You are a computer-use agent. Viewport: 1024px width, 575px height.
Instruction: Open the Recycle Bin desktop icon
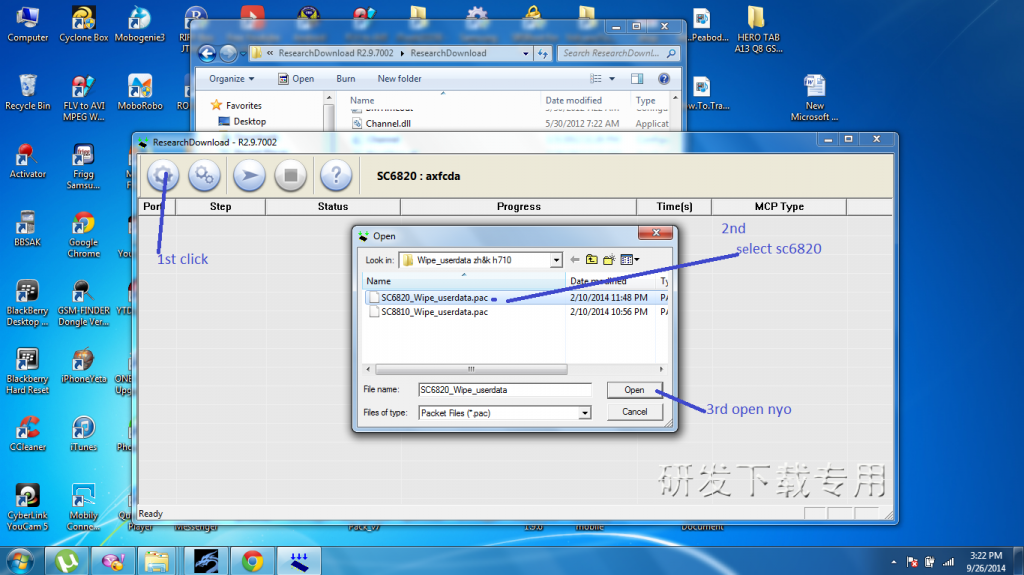pos(27,92)
